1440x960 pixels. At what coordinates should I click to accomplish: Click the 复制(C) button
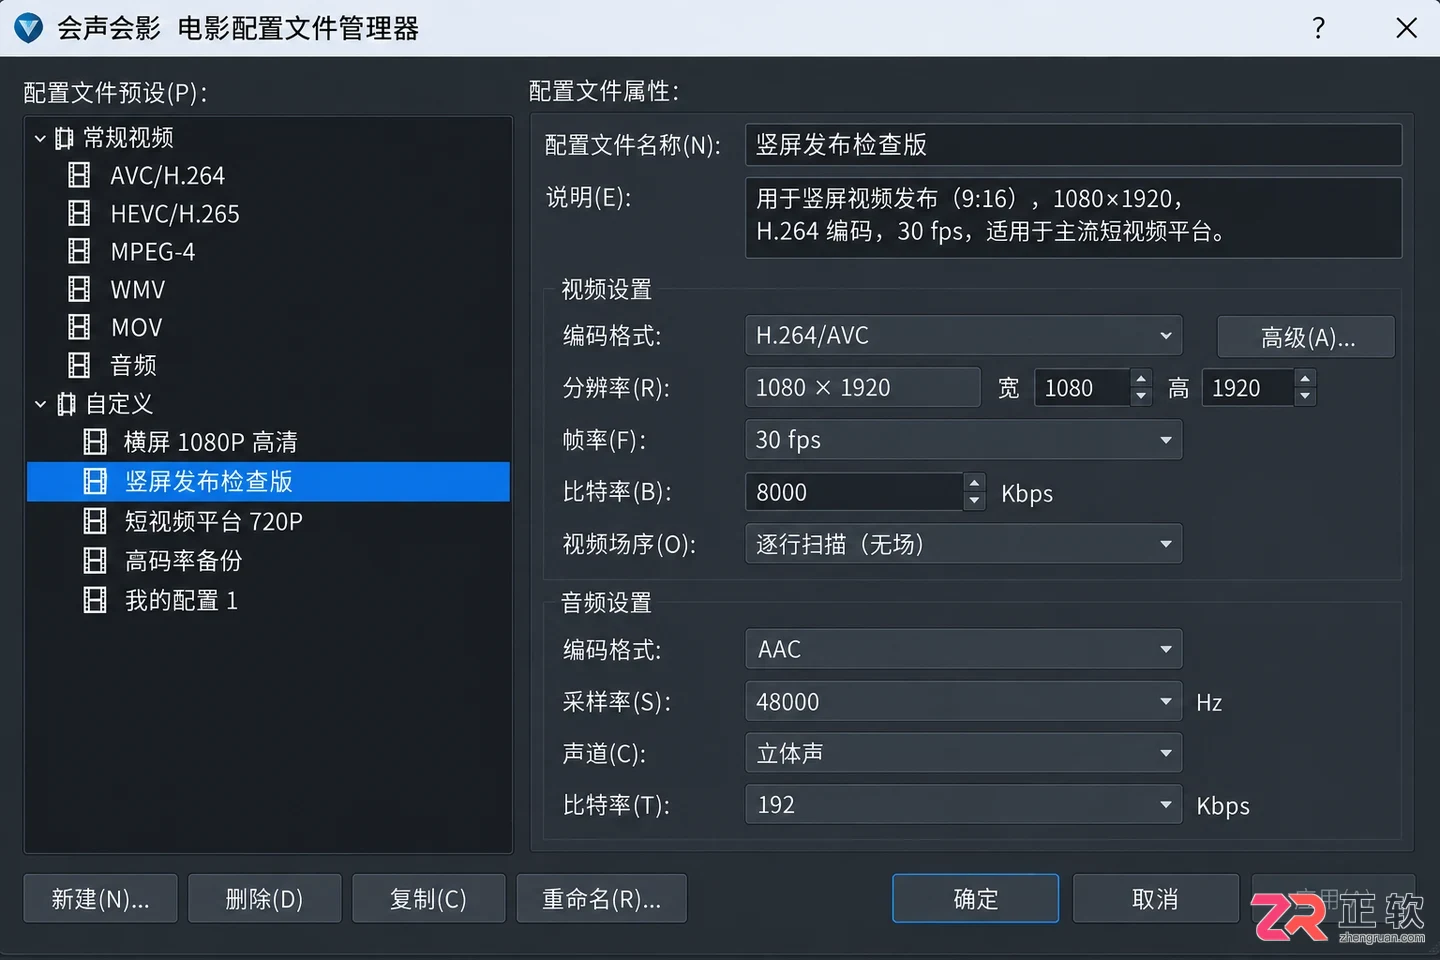pyautogui.click(x=428, y=899)
